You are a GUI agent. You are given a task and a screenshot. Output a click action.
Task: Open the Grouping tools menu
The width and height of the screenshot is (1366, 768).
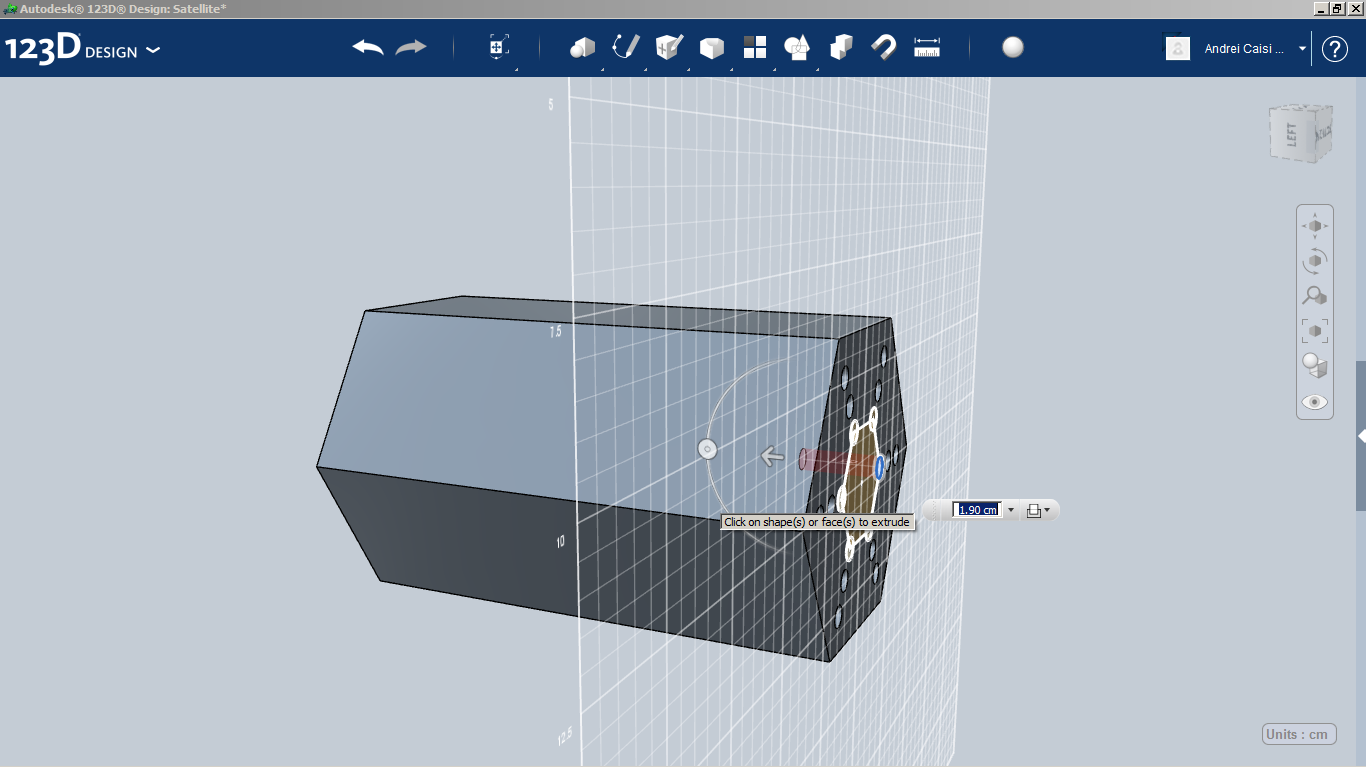(x=798, y=48)
